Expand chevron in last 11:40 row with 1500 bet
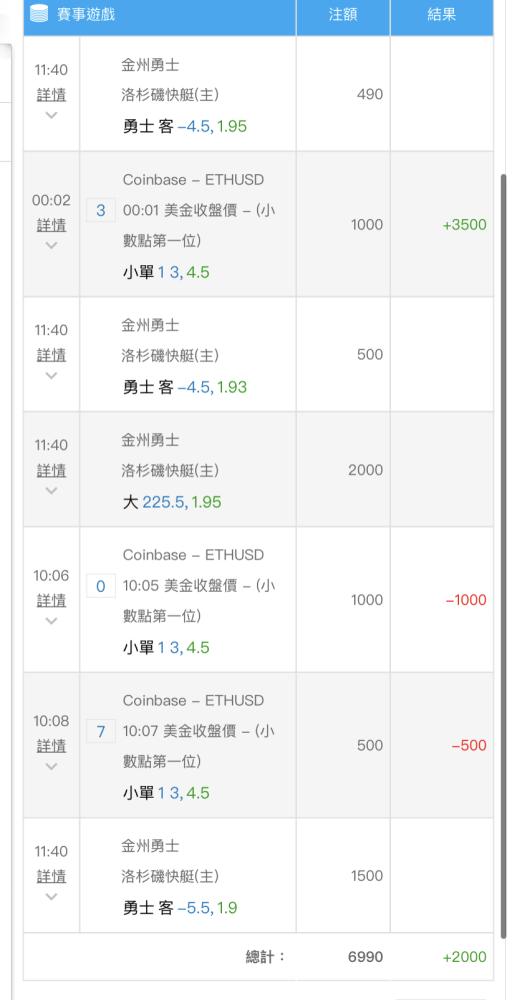This screenshot has height=1000, width=512. (52, 897)
